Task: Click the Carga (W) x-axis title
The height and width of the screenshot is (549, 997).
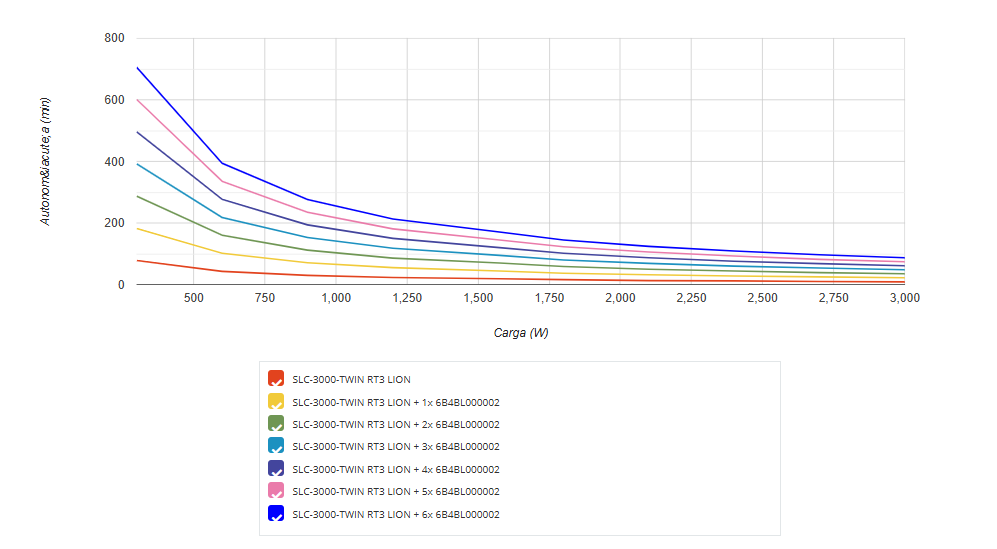Action: point(520,333)
